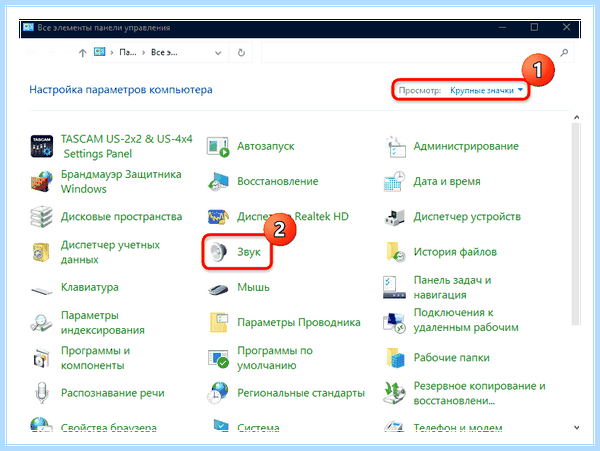Expand the address bar history chevron
Viewport: 600px width, 451px height.
pos(218,53)
